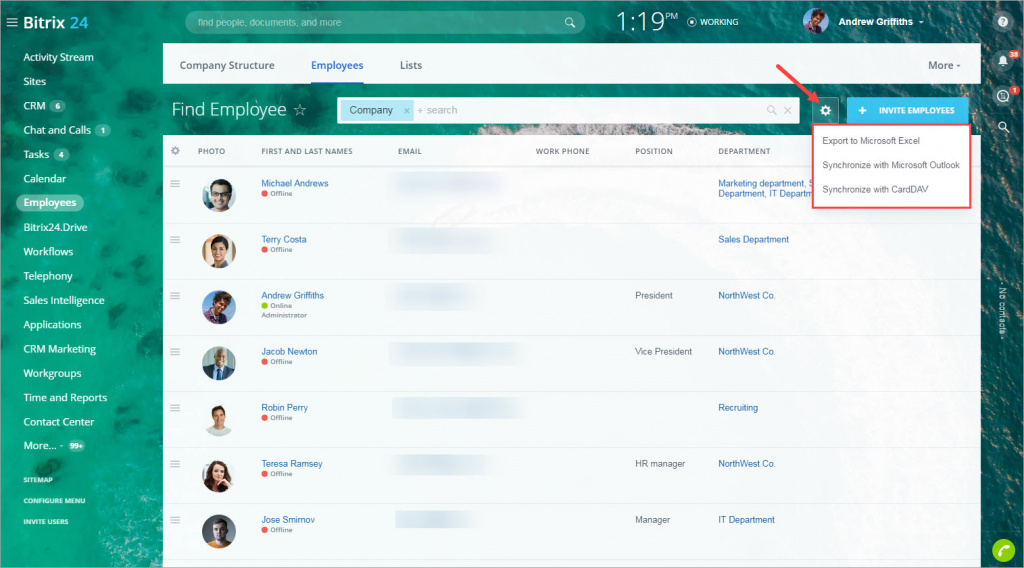Open row menu for Teresa Ramsey
This screenshot has width=1024, height=568.
click(x=175, y=464)
